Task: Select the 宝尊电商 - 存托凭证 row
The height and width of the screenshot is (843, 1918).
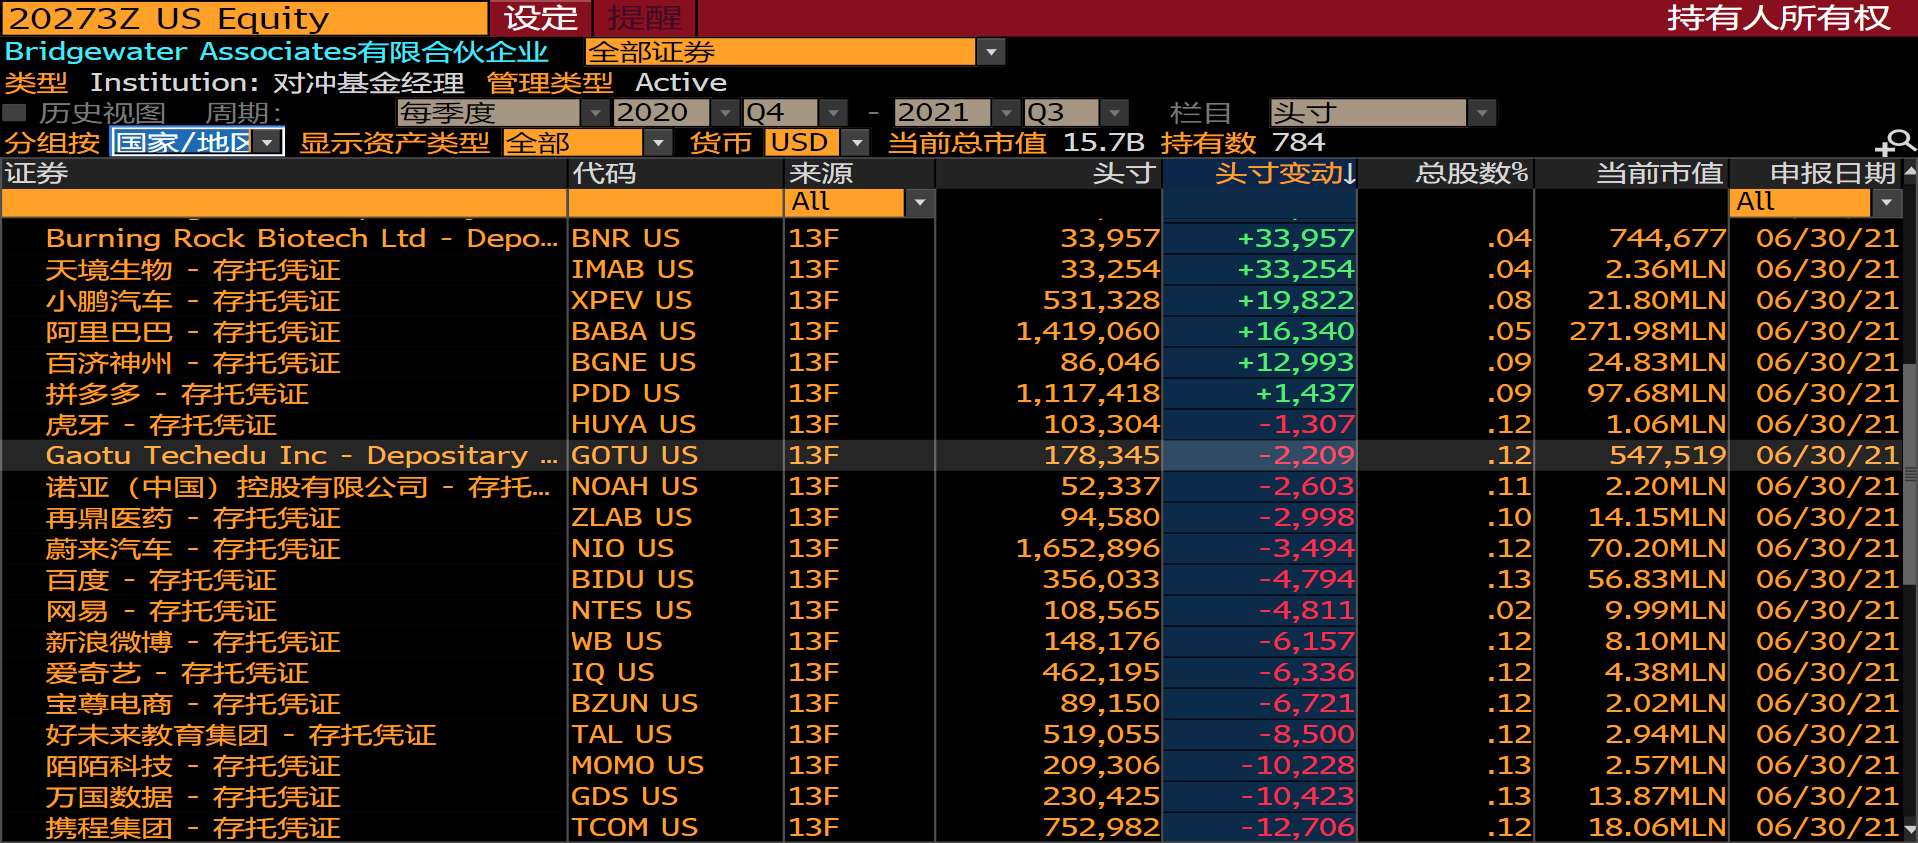Action: [x=950, y=704]
